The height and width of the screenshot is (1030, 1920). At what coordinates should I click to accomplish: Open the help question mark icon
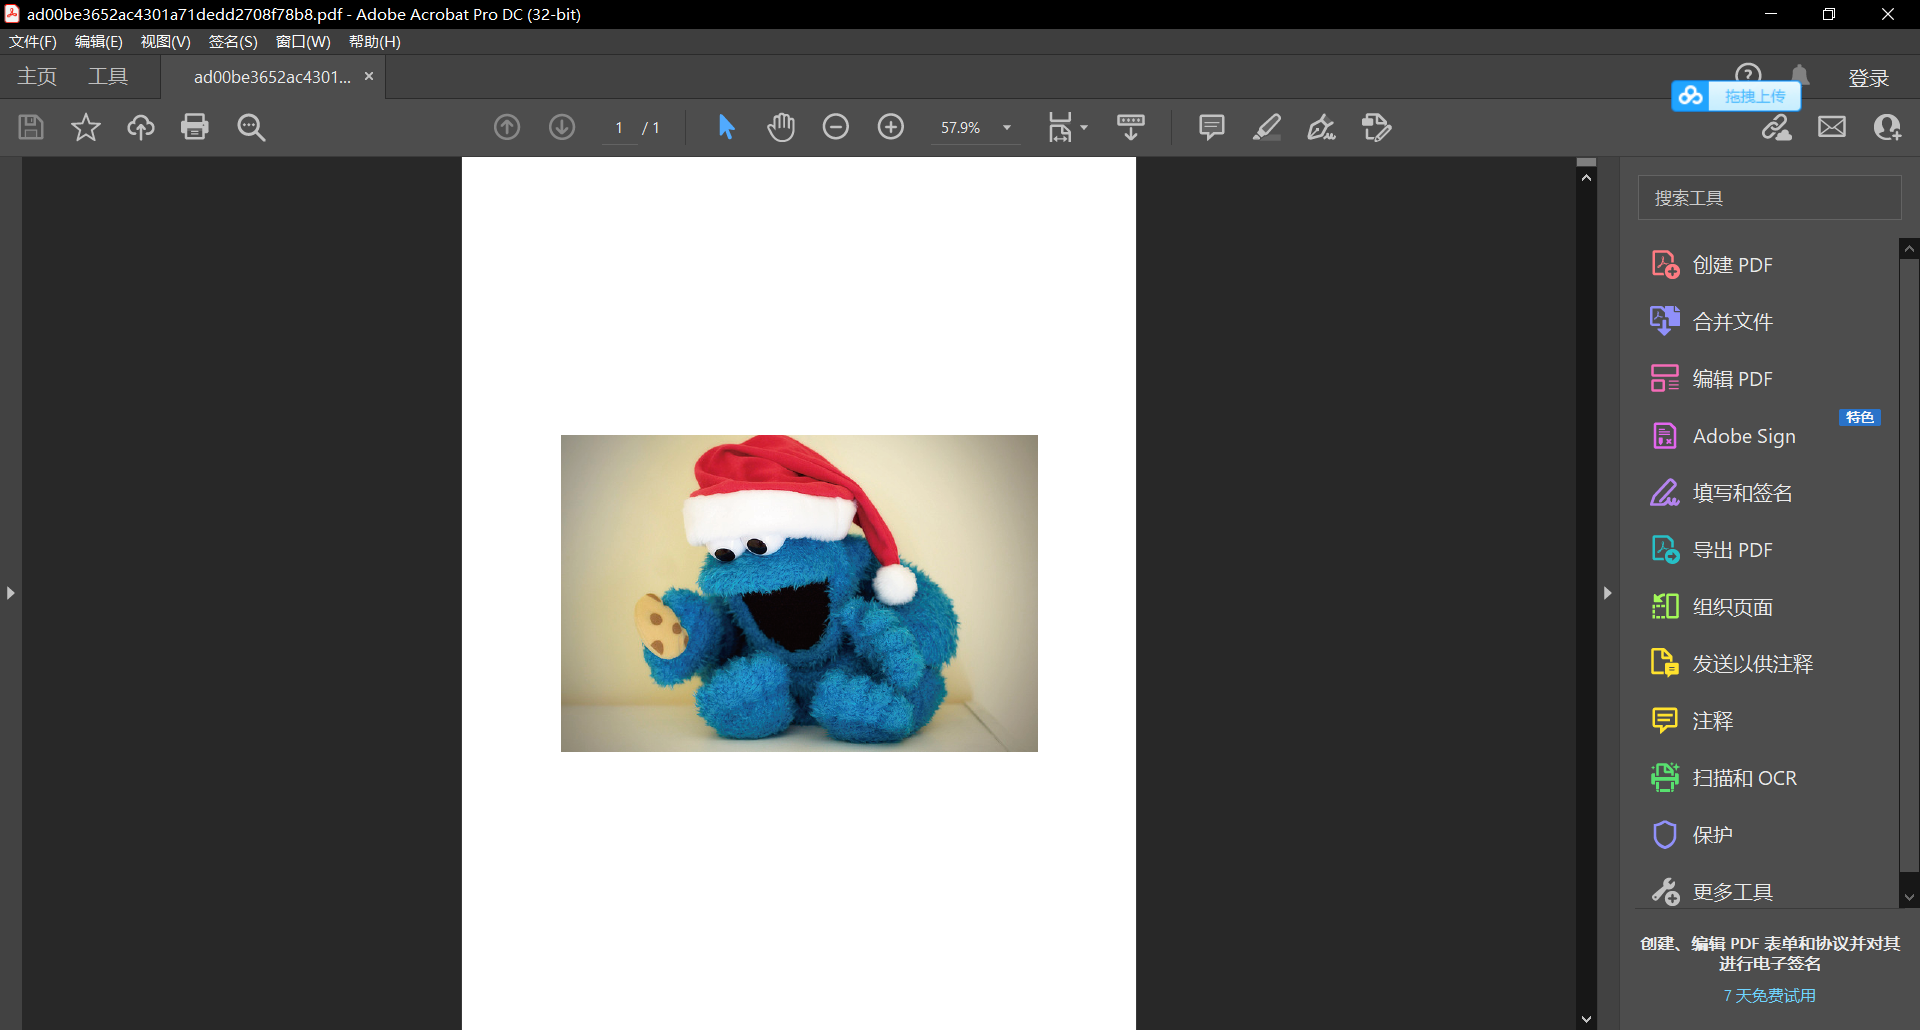click(x=1748, y=73)
